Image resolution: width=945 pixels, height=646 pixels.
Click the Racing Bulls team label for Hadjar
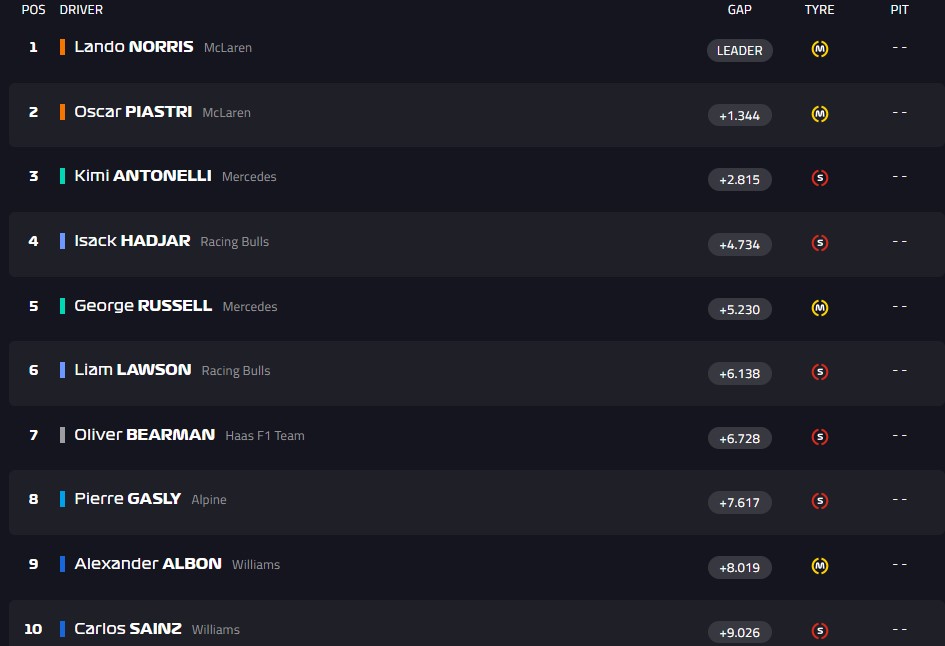(235, 242)
